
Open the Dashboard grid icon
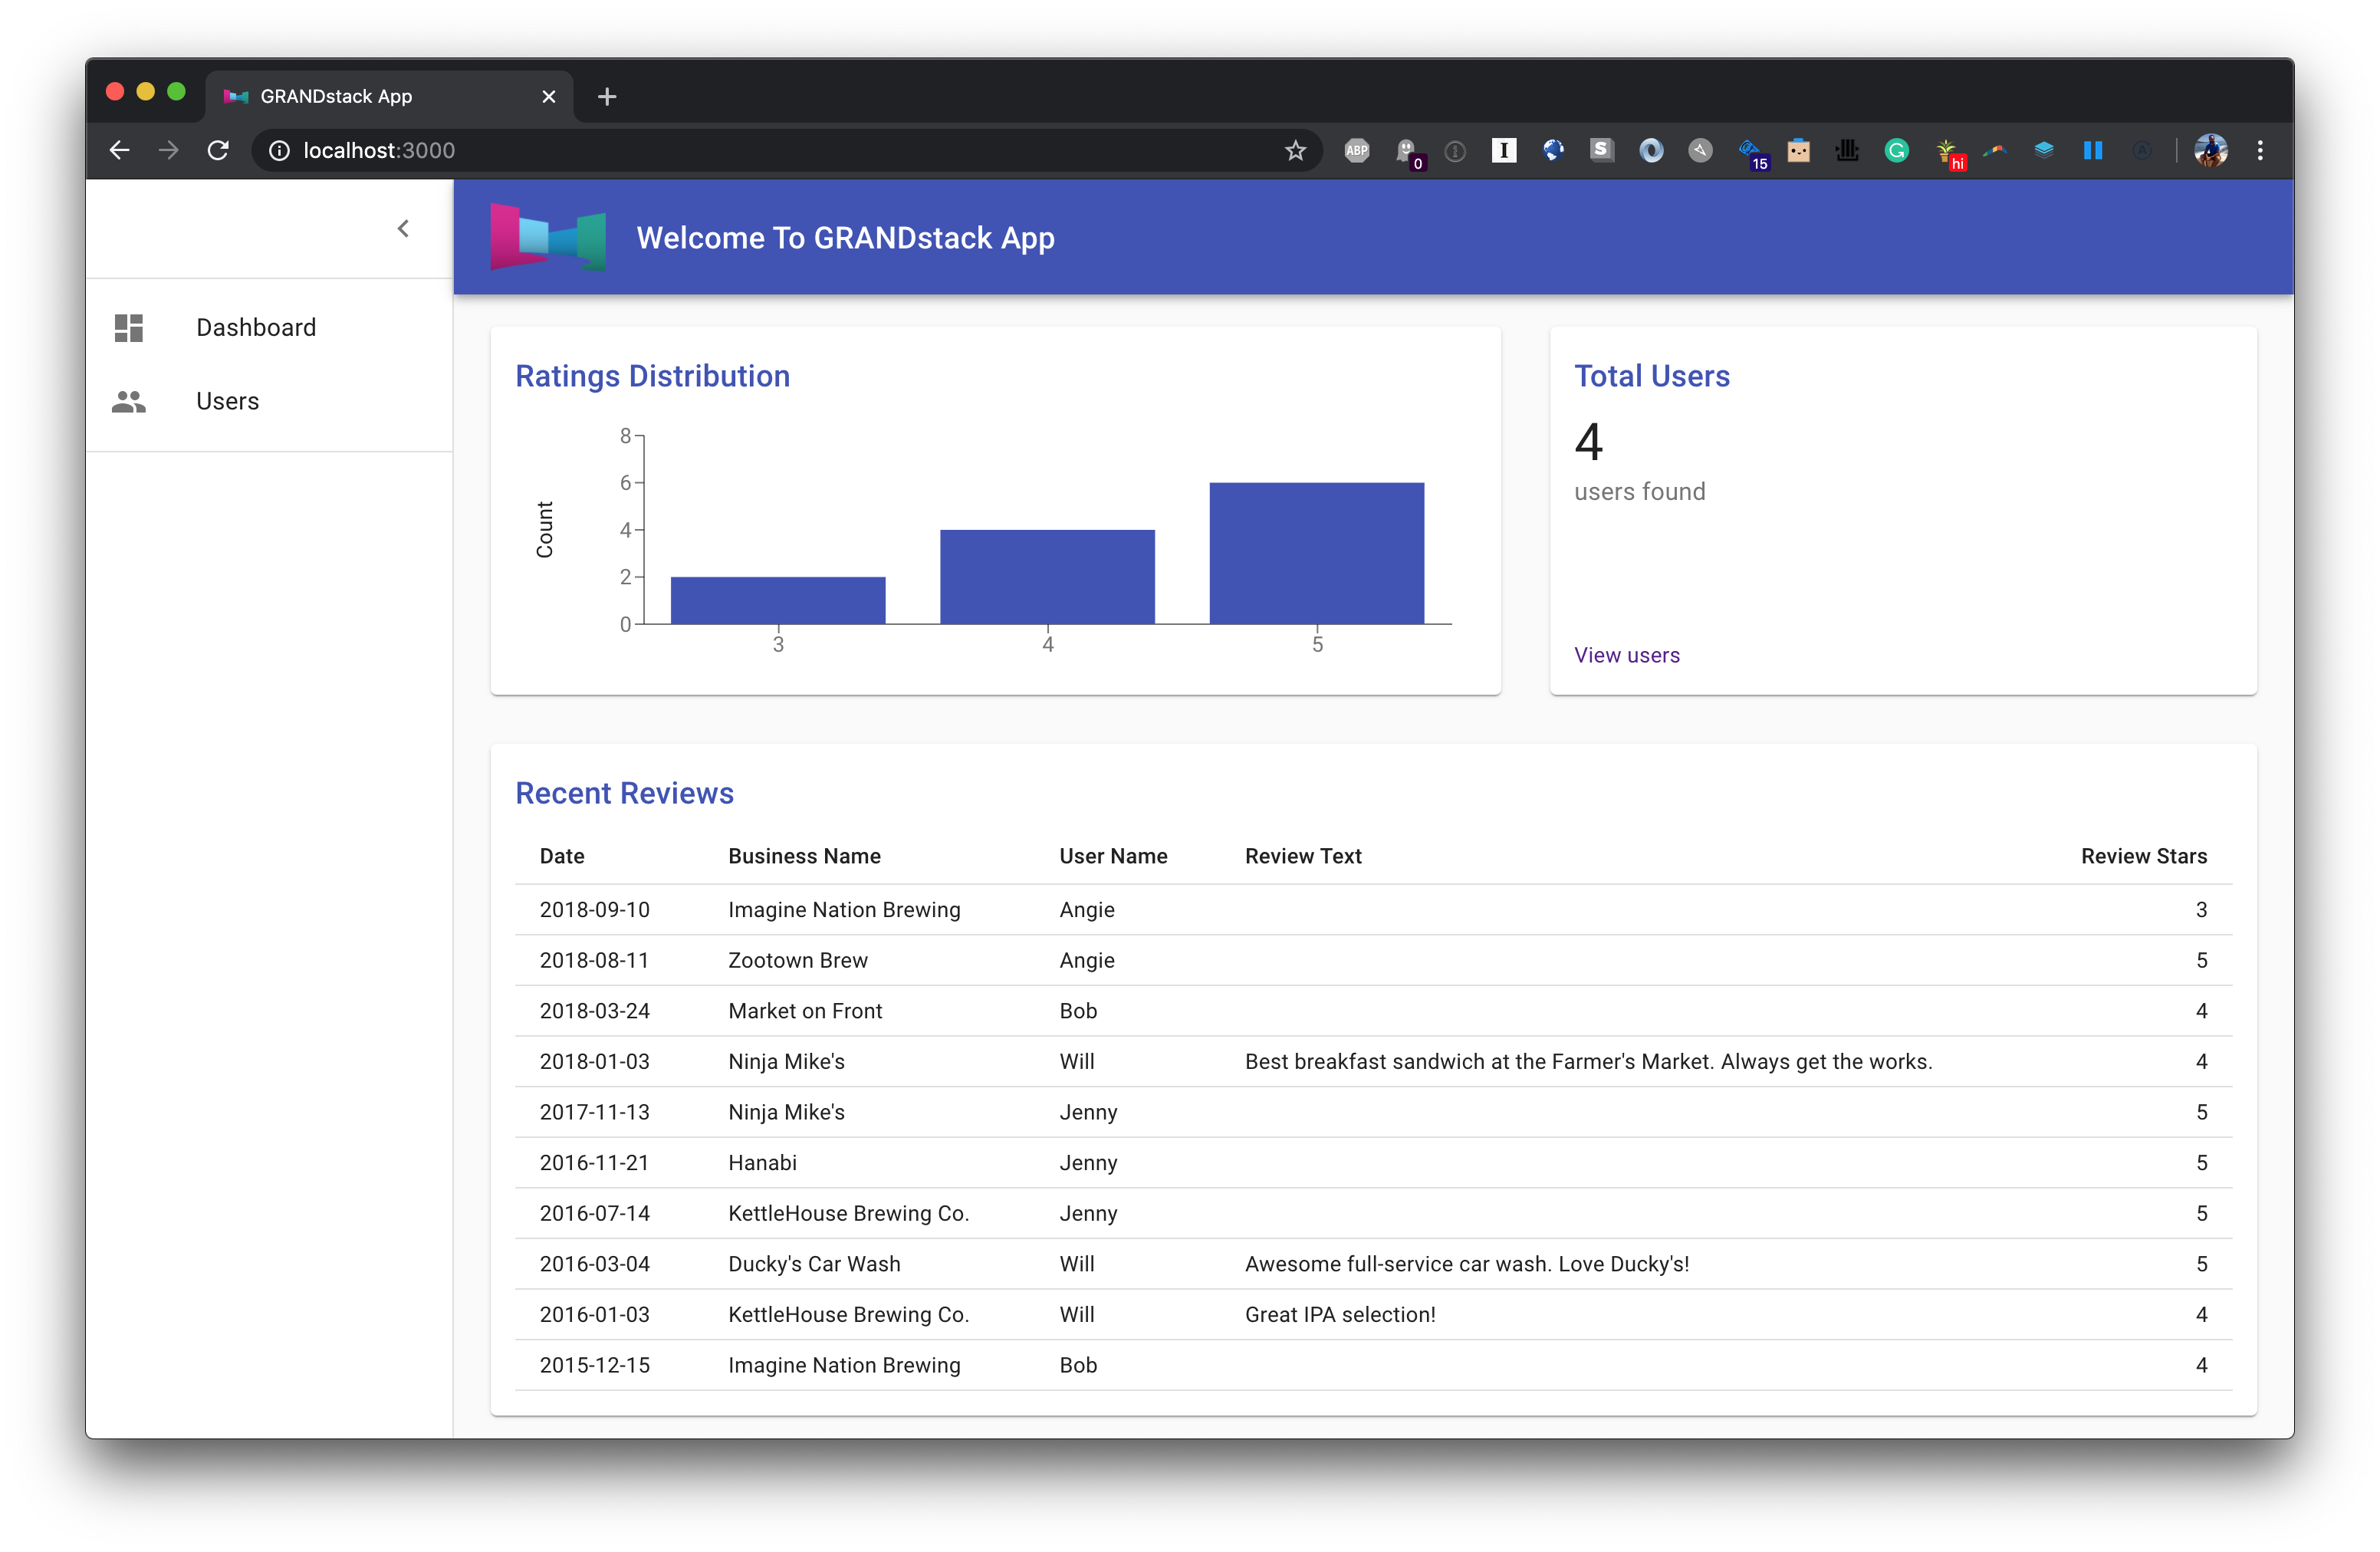129,328
